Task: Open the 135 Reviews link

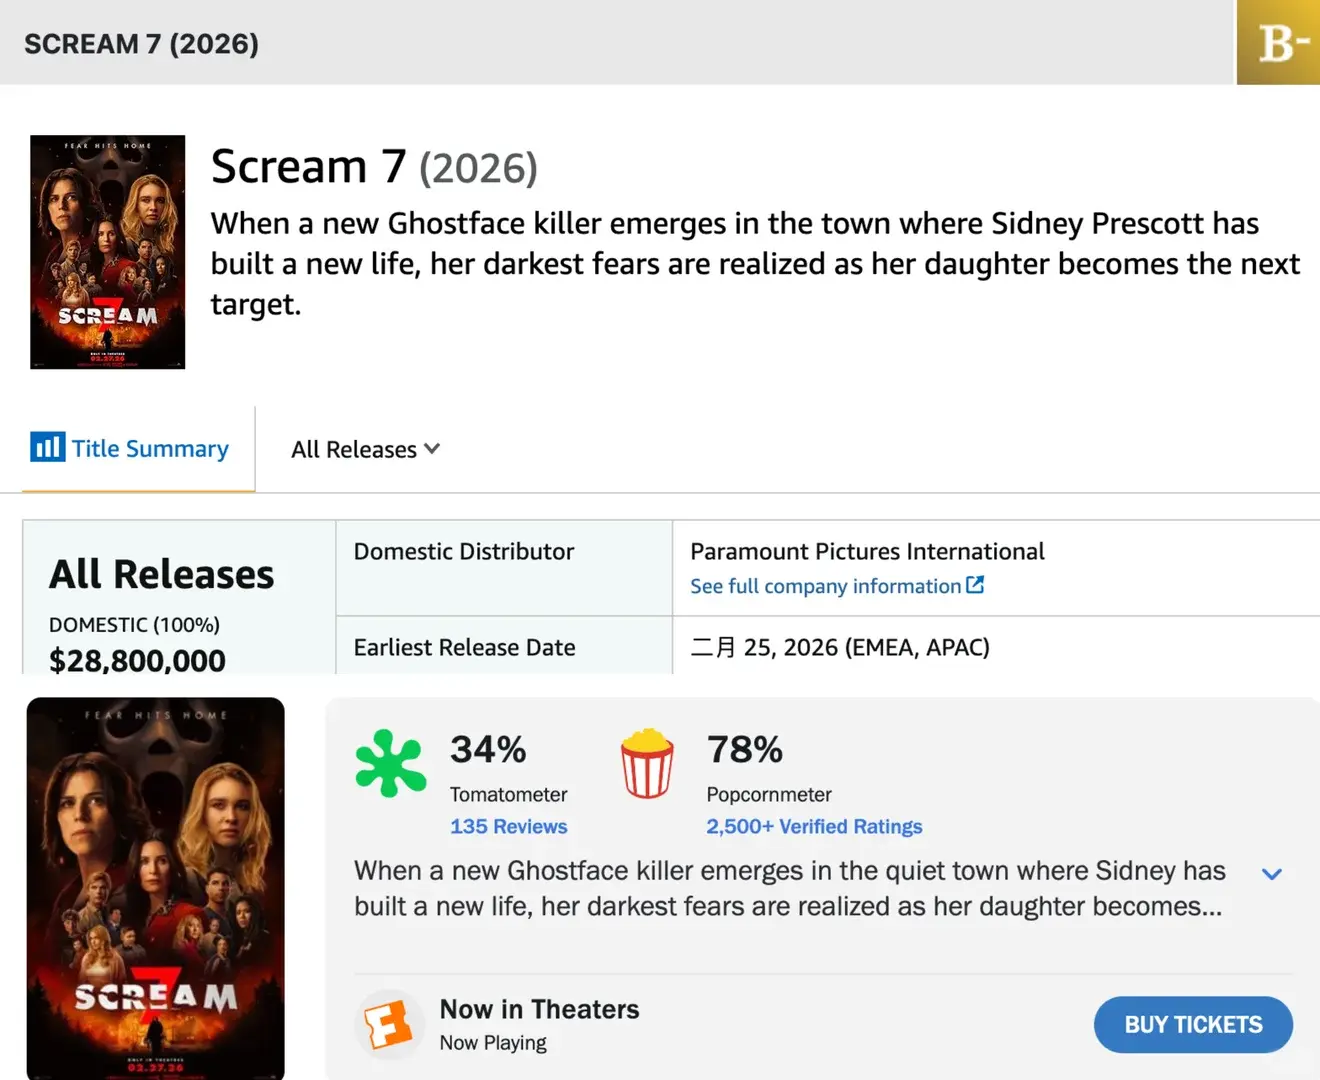Action: click(x=508, y=826)
